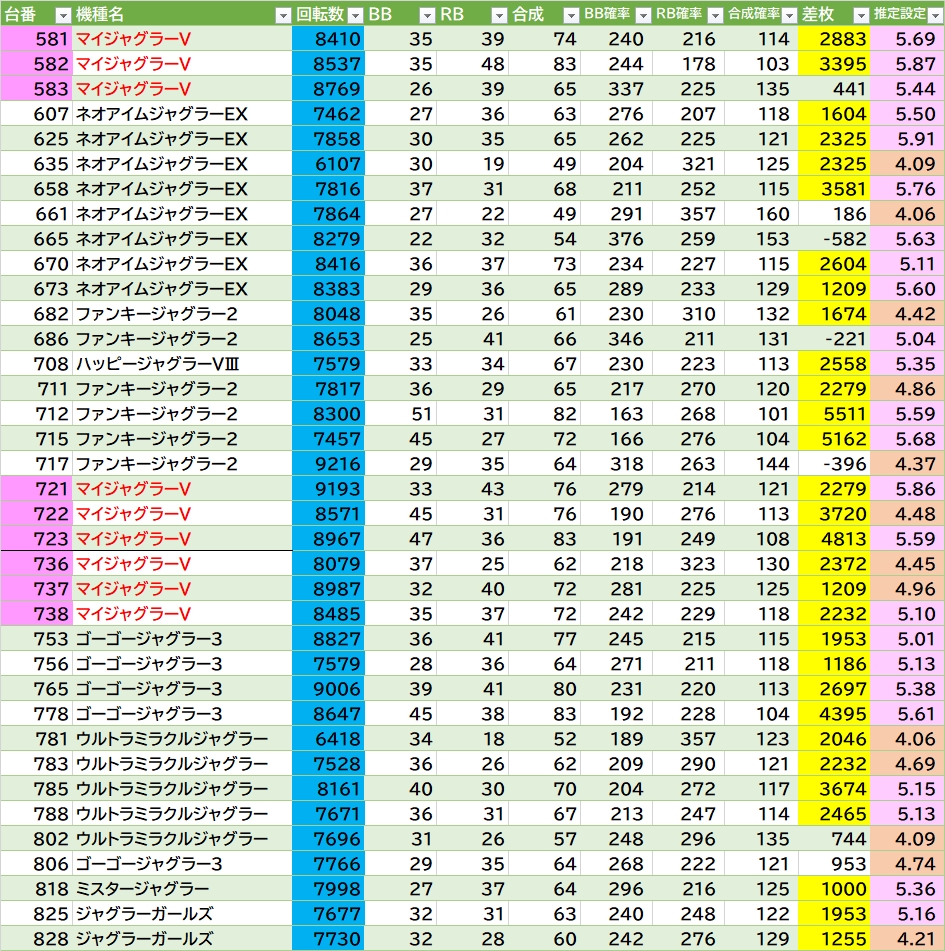Click the red マイジャグラーV cell in row 738

[182, 614]
